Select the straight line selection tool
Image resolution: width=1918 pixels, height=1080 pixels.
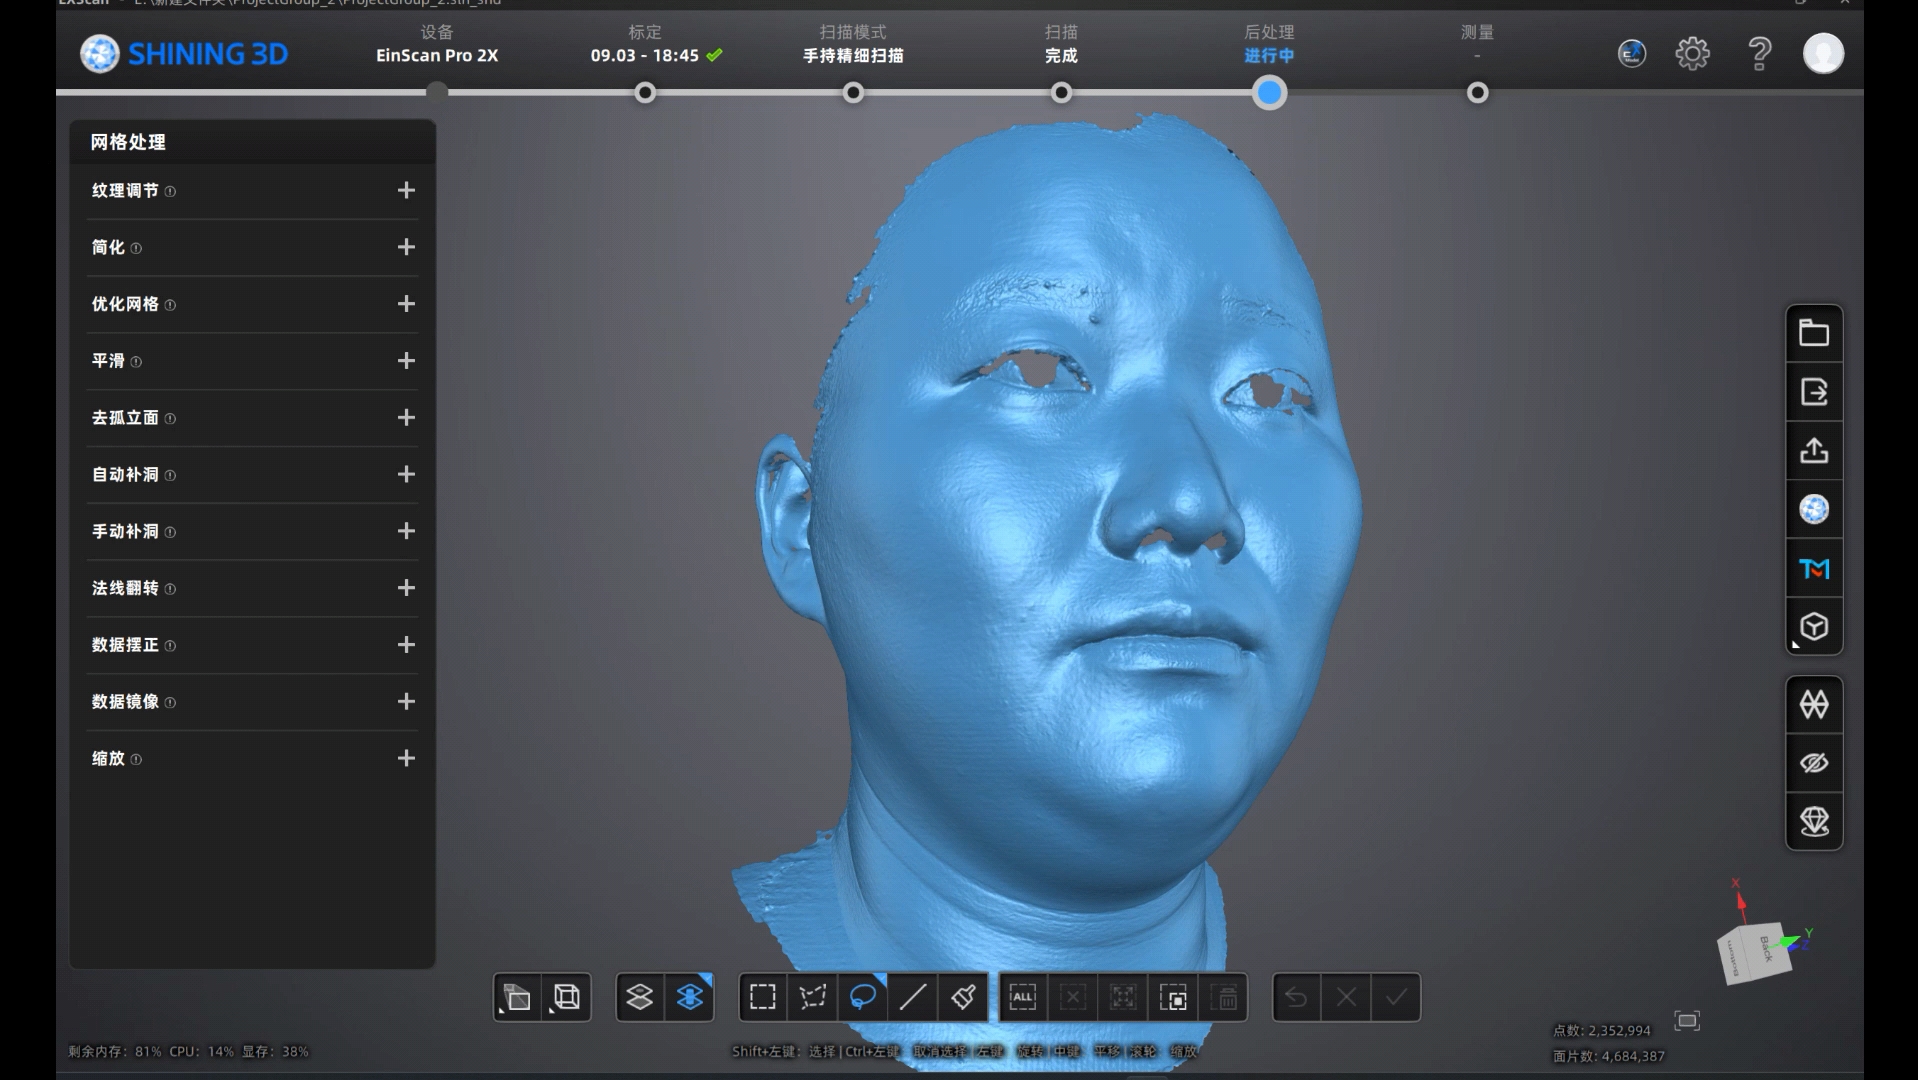pyautogui.click(x=912, y=997)
